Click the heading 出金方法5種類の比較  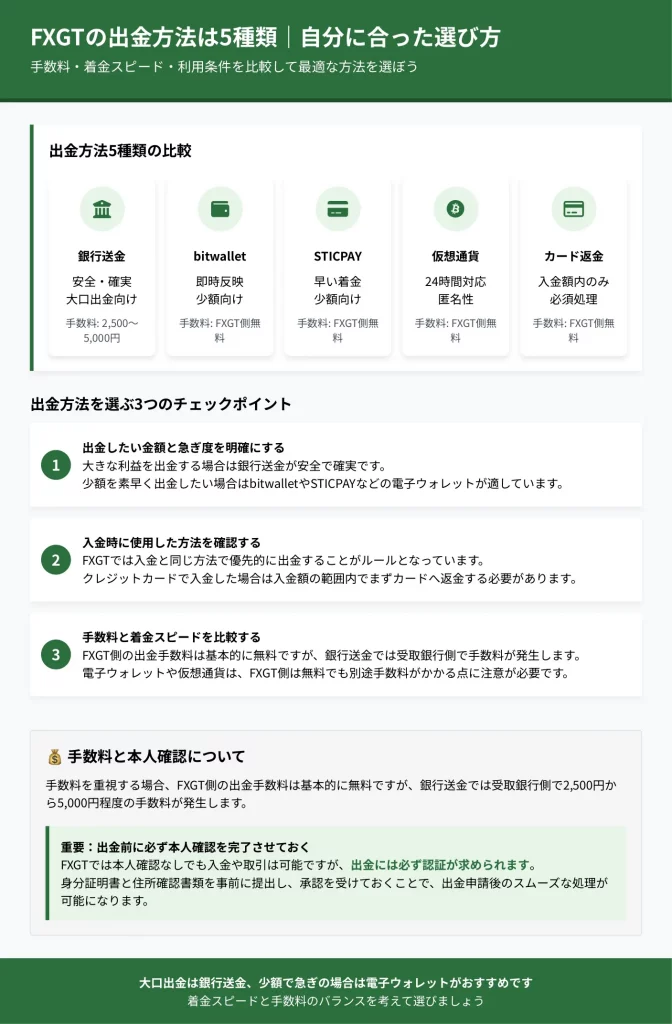121,150
